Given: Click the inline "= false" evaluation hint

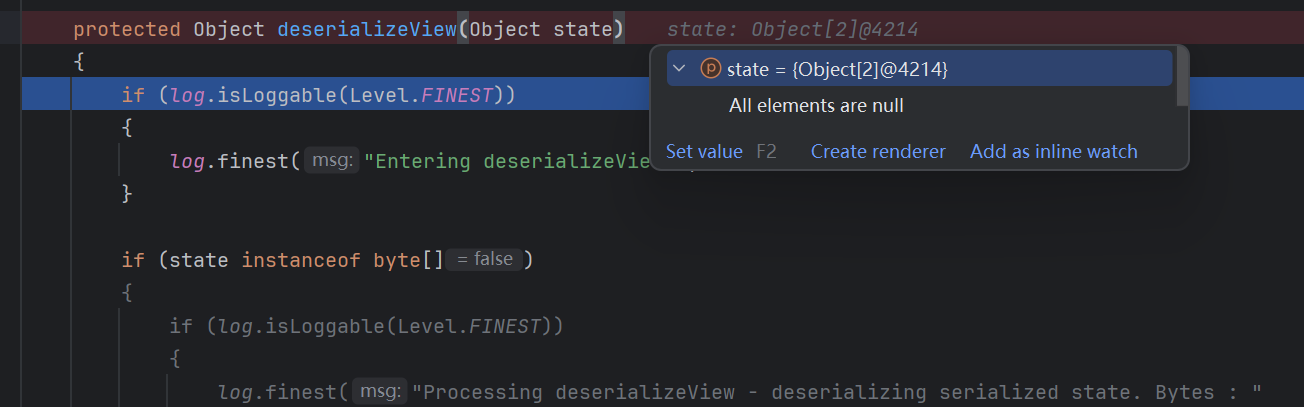Looking at the screenshot, I should coord(485,259).
